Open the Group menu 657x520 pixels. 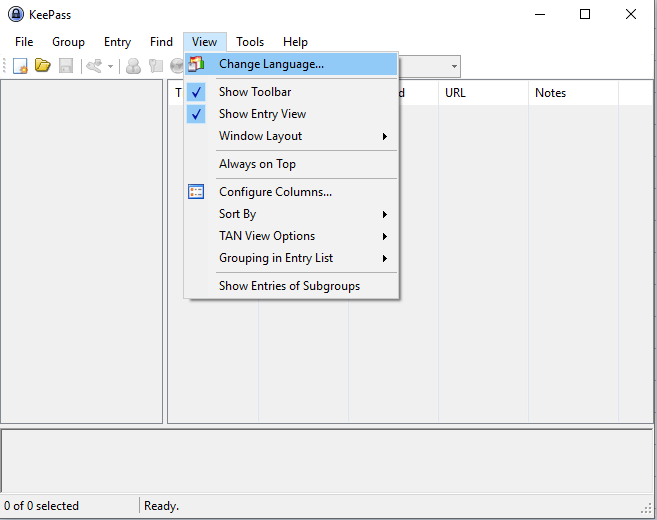pos(68,42)
